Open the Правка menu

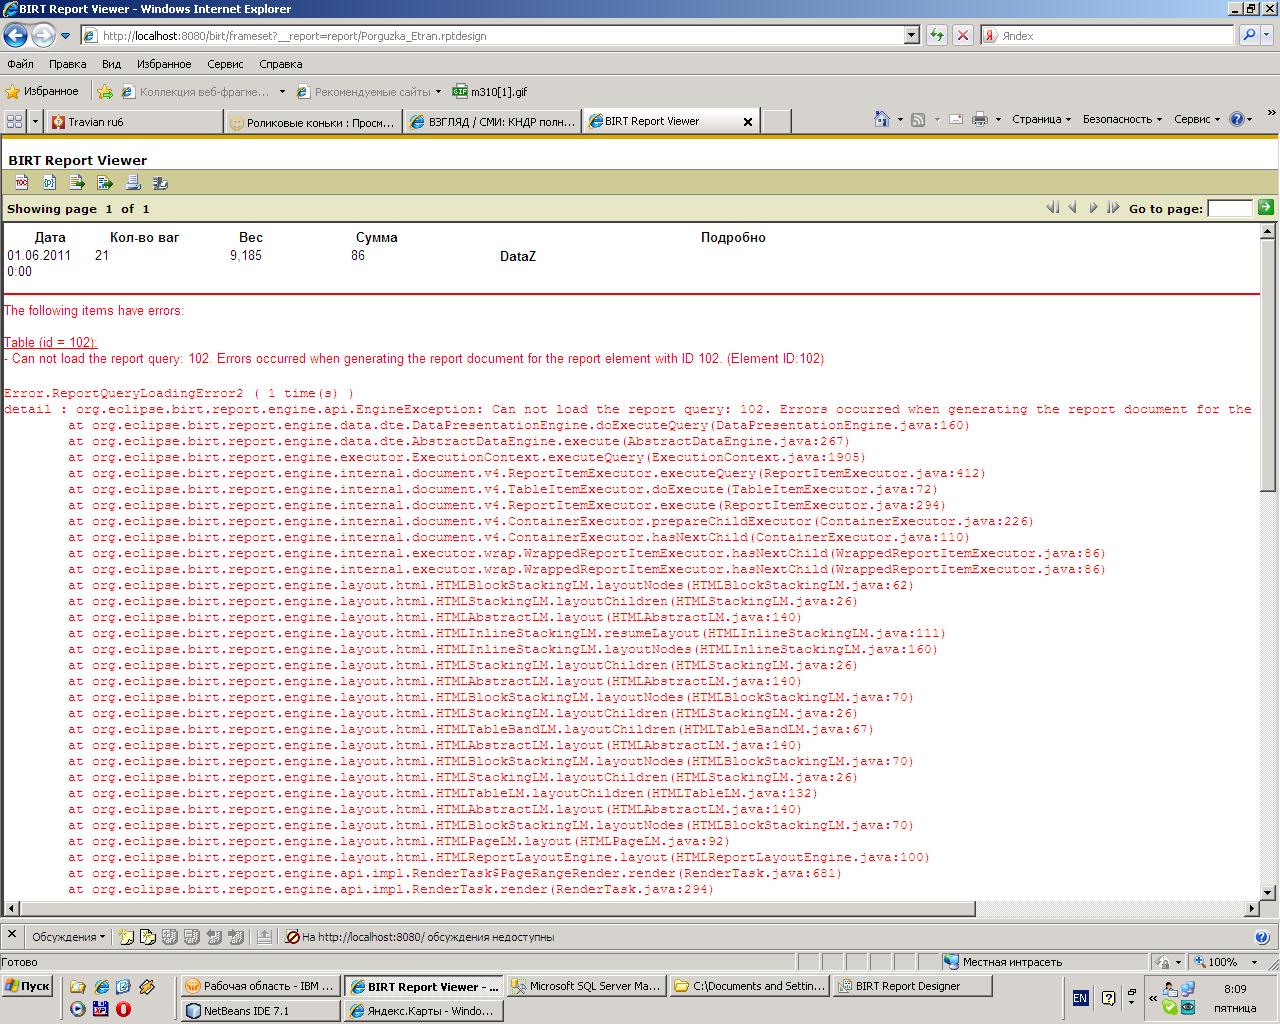(67, 64)
